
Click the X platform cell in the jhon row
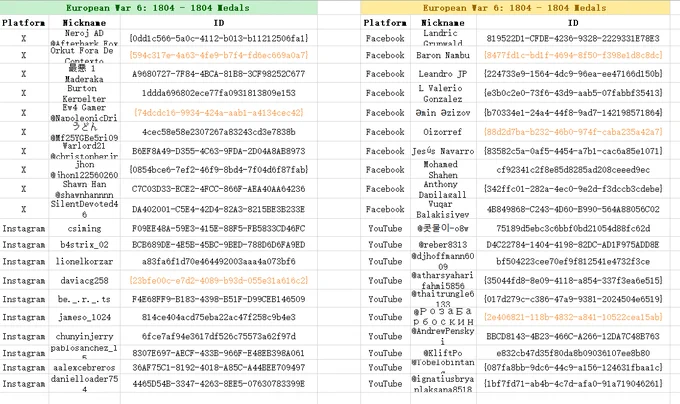point(24,169)
